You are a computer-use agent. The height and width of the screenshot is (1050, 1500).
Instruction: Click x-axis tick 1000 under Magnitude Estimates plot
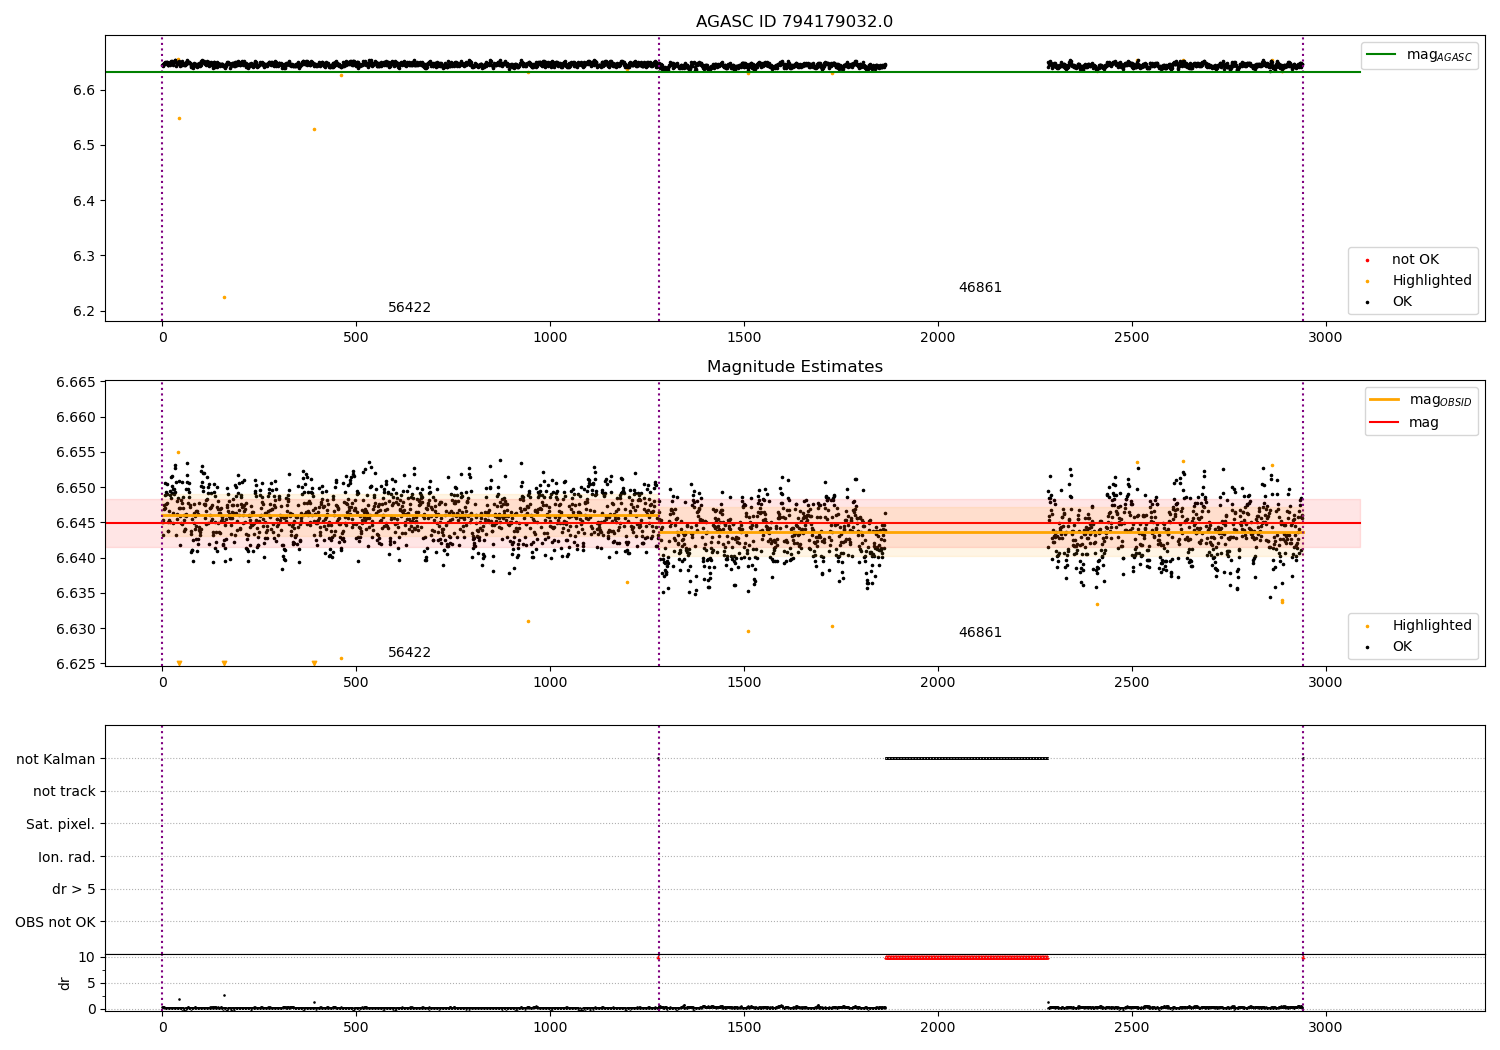click(550, 683)
